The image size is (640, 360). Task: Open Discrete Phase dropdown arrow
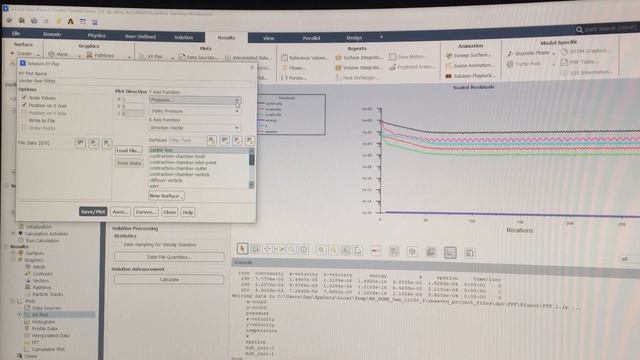553,53
